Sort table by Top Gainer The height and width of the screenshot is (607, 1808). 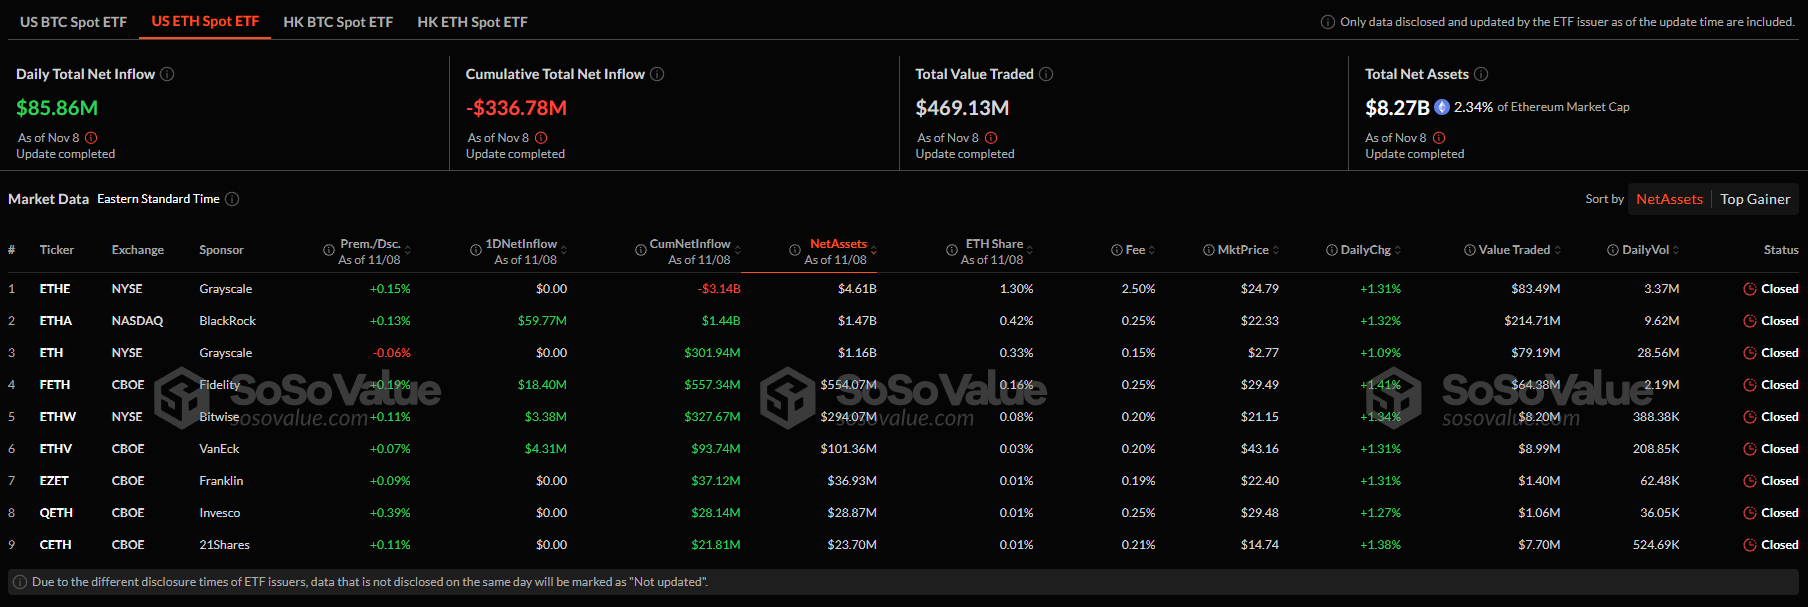click(x=1755, y=199)
